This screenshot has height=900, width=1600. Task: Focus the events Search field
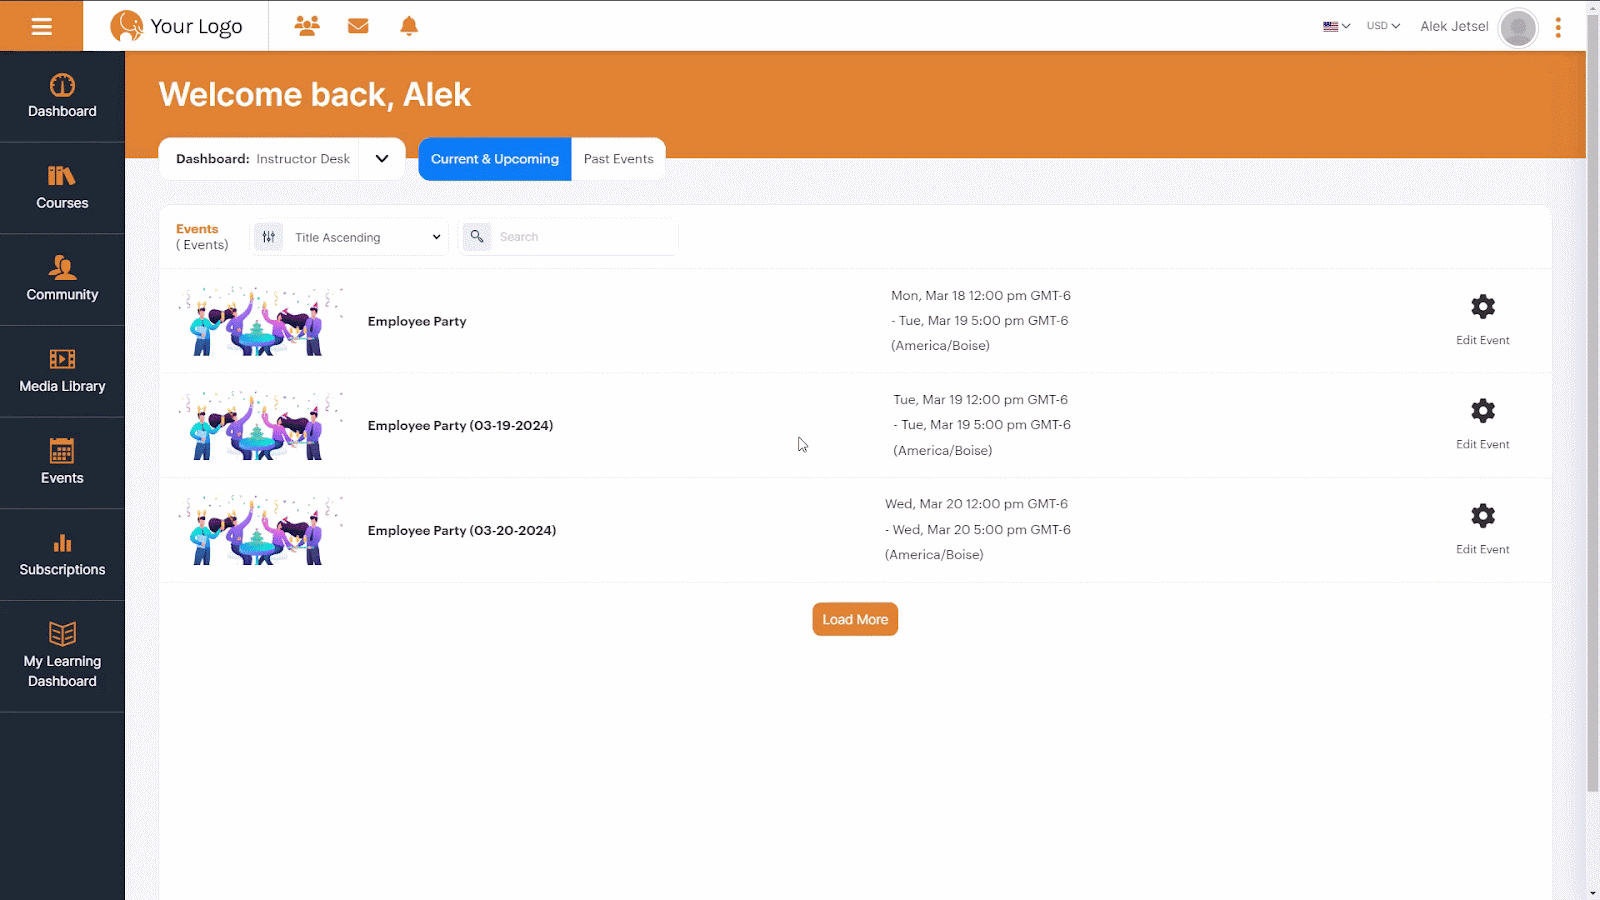(x=584, y=237)
